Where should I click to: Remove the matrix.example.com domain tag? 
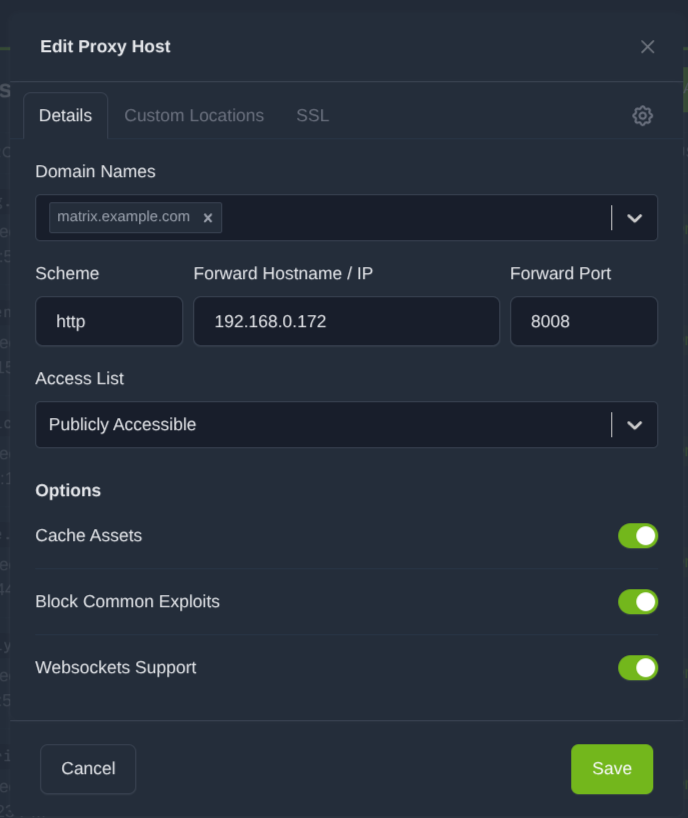click(208, 218)
